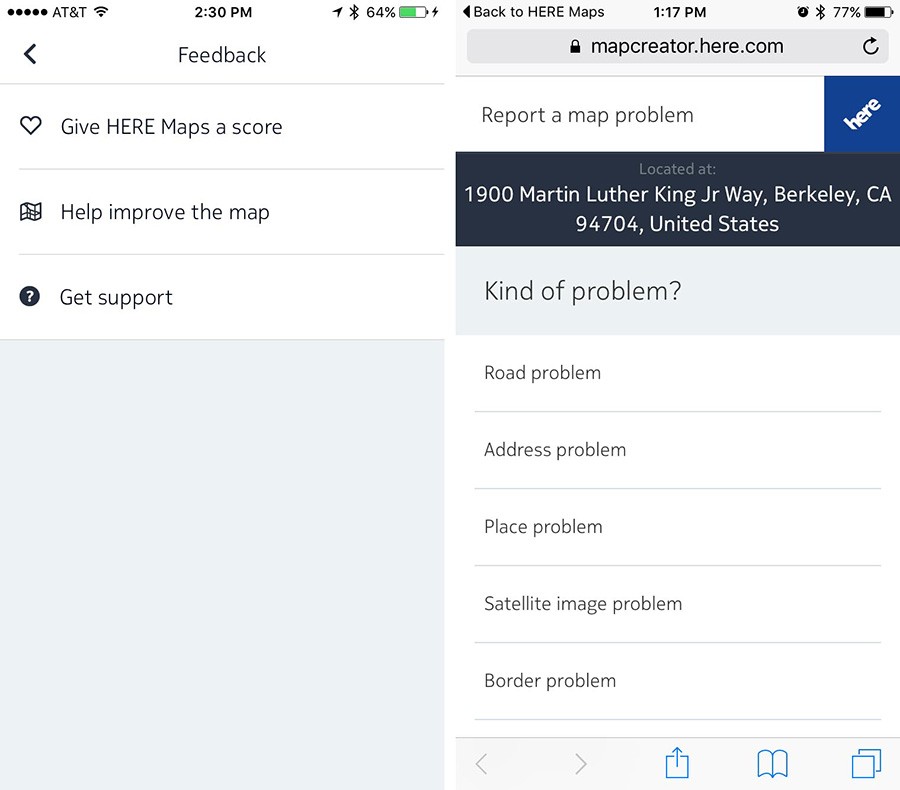Click the question mark icon beside Get support
Viewport: 900px width, 790px height.
(30, 296)
